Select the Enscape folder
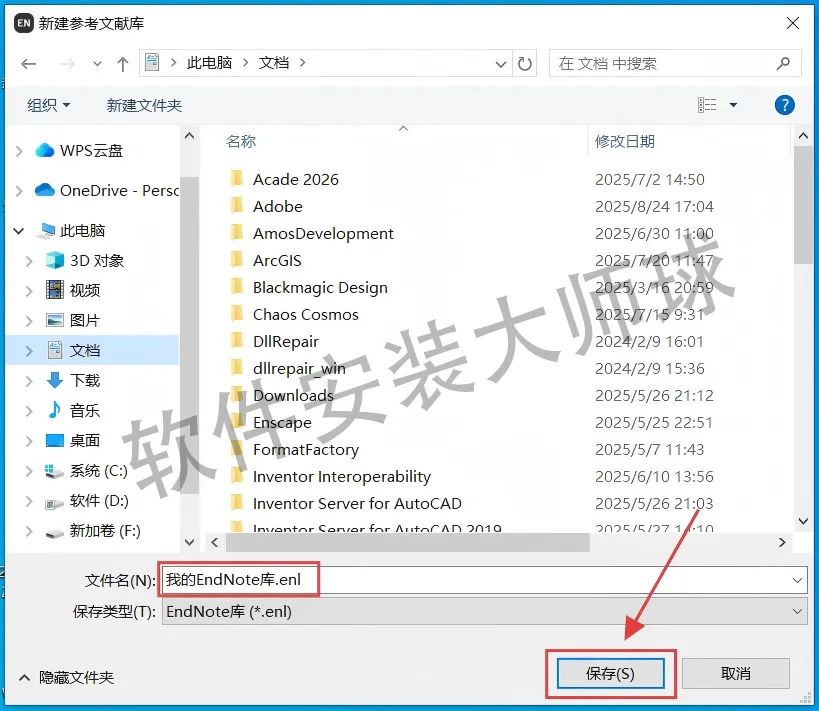 click(271, 423)
